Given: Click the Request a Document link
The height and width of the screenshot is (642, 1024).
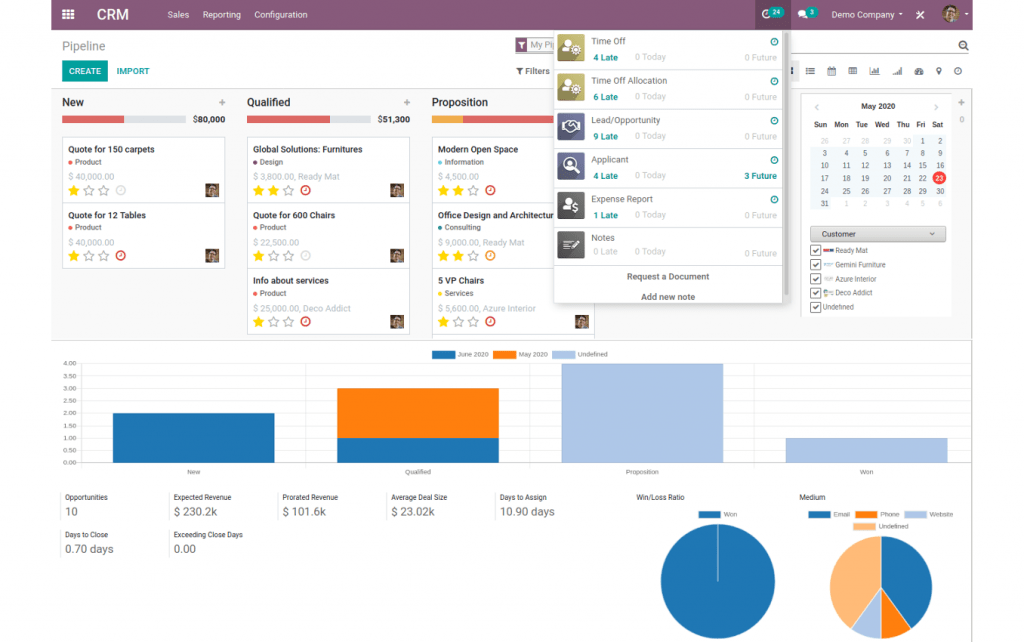Looking at the screenshot, I should [668, 276].
